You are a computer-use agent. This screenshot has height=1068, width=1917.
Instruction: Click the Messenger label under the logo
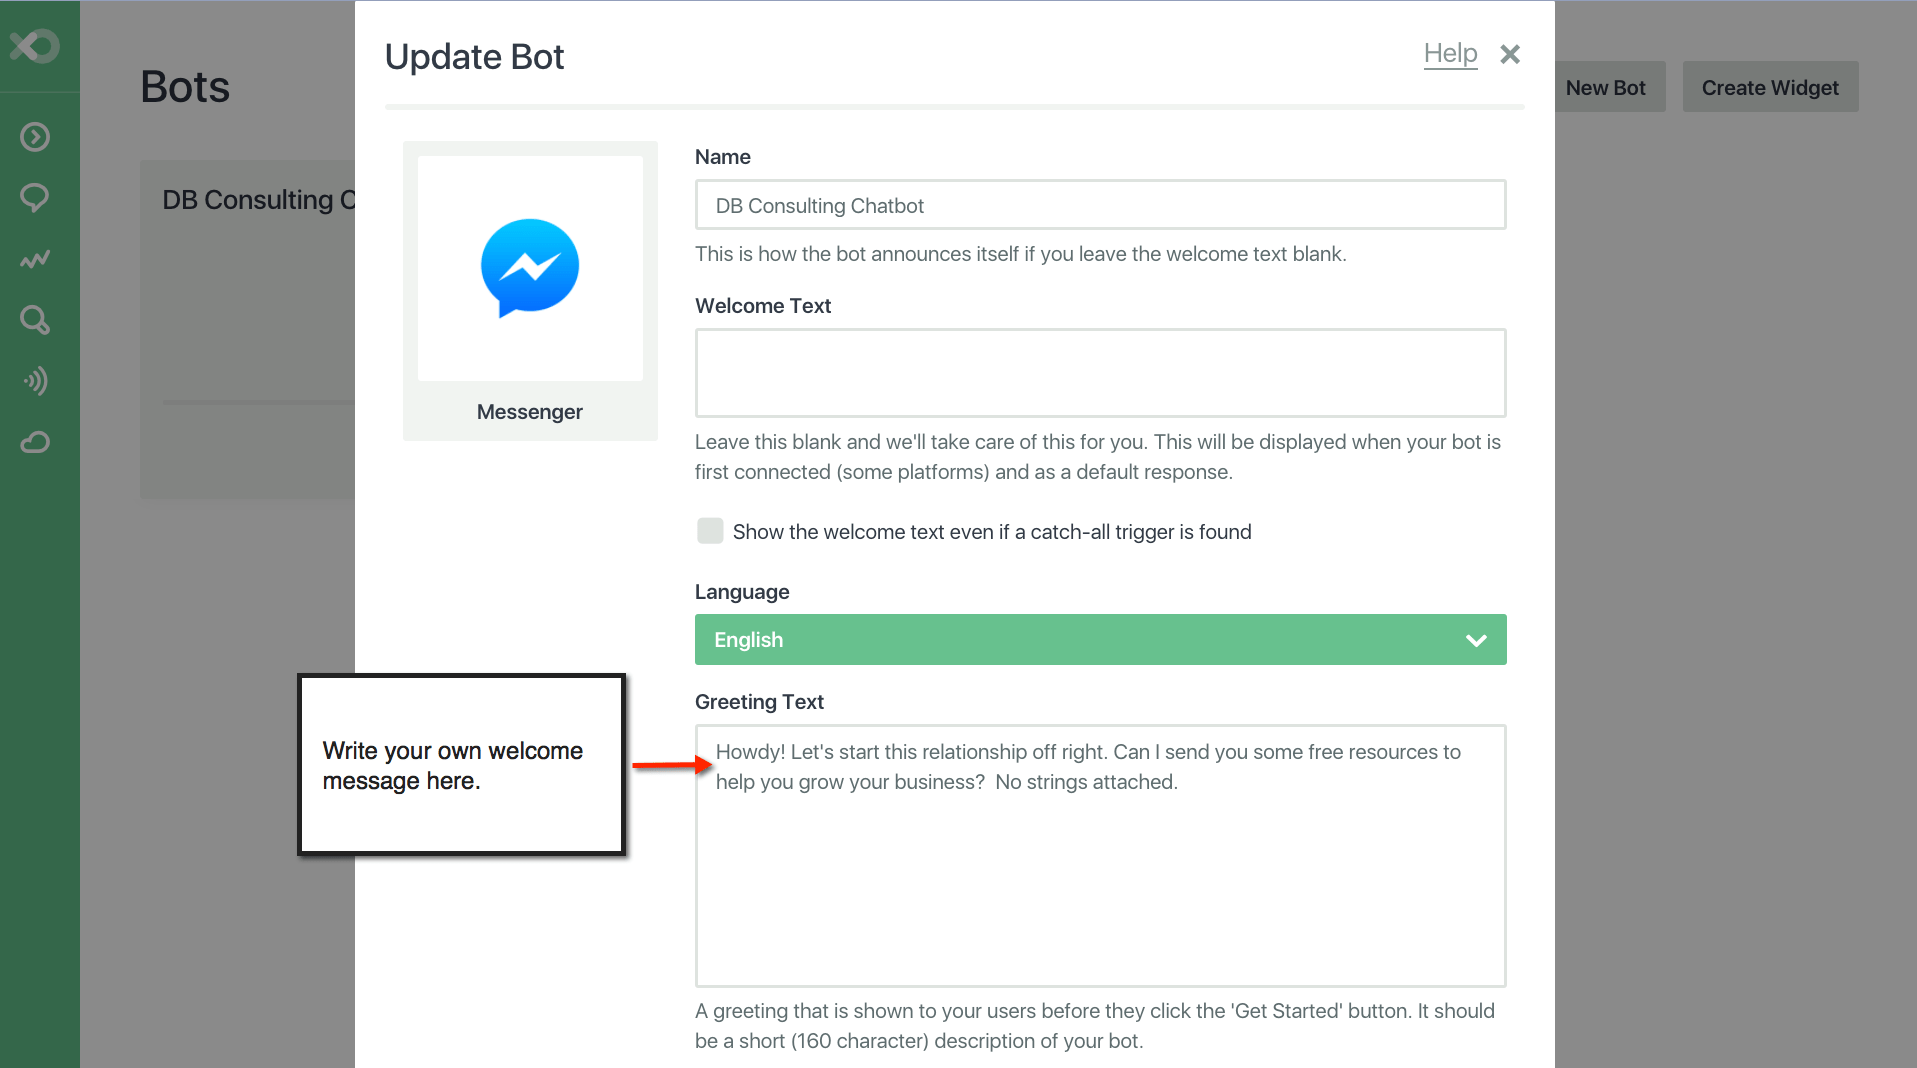(x=530, y=412)
